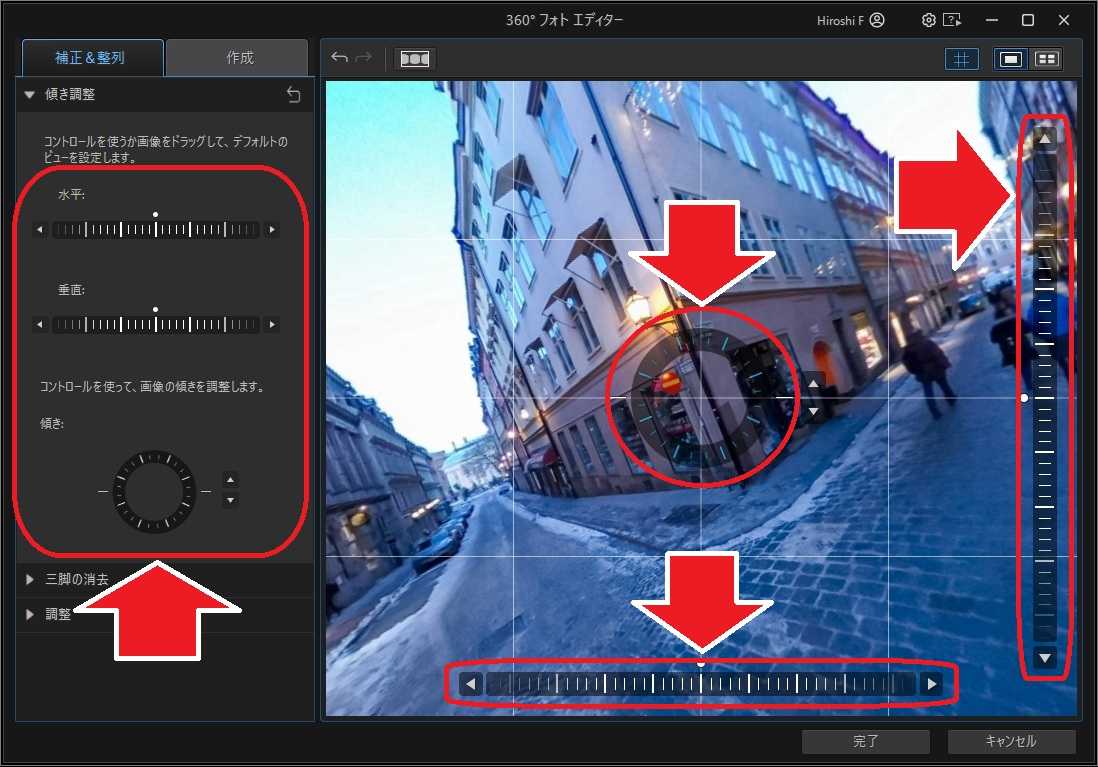
Task: Select the 補正＆整列 tab
Action: (x=91, y=57)
